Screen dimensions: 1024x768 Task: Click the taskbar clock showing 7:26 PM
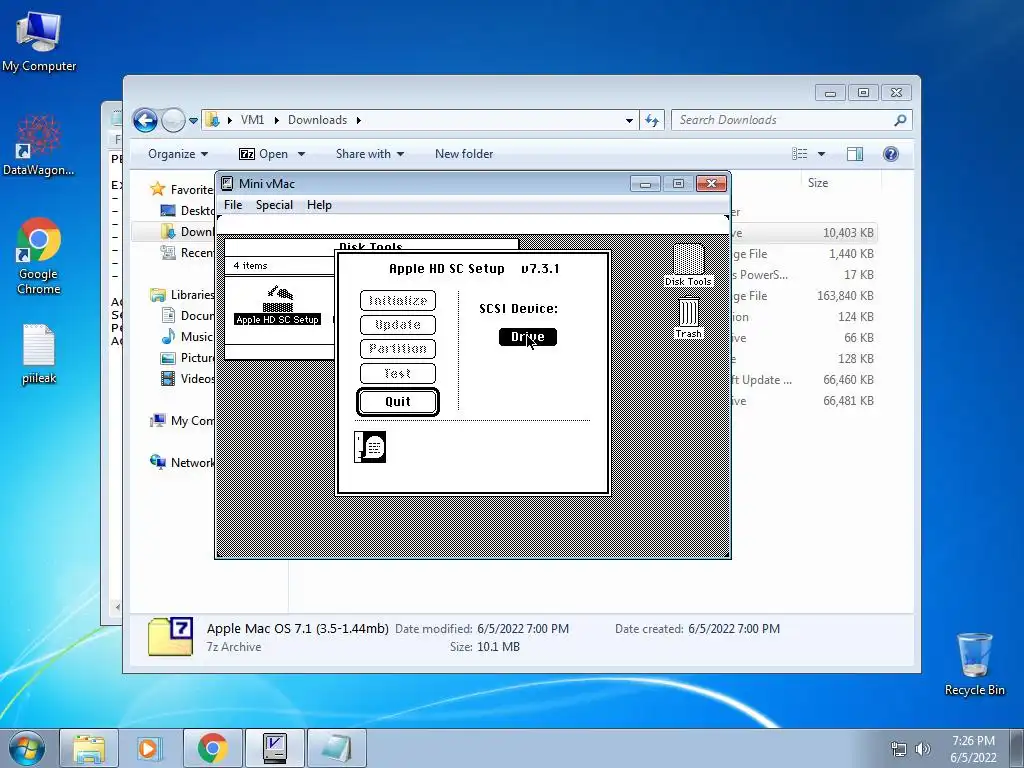coord(973,749)
